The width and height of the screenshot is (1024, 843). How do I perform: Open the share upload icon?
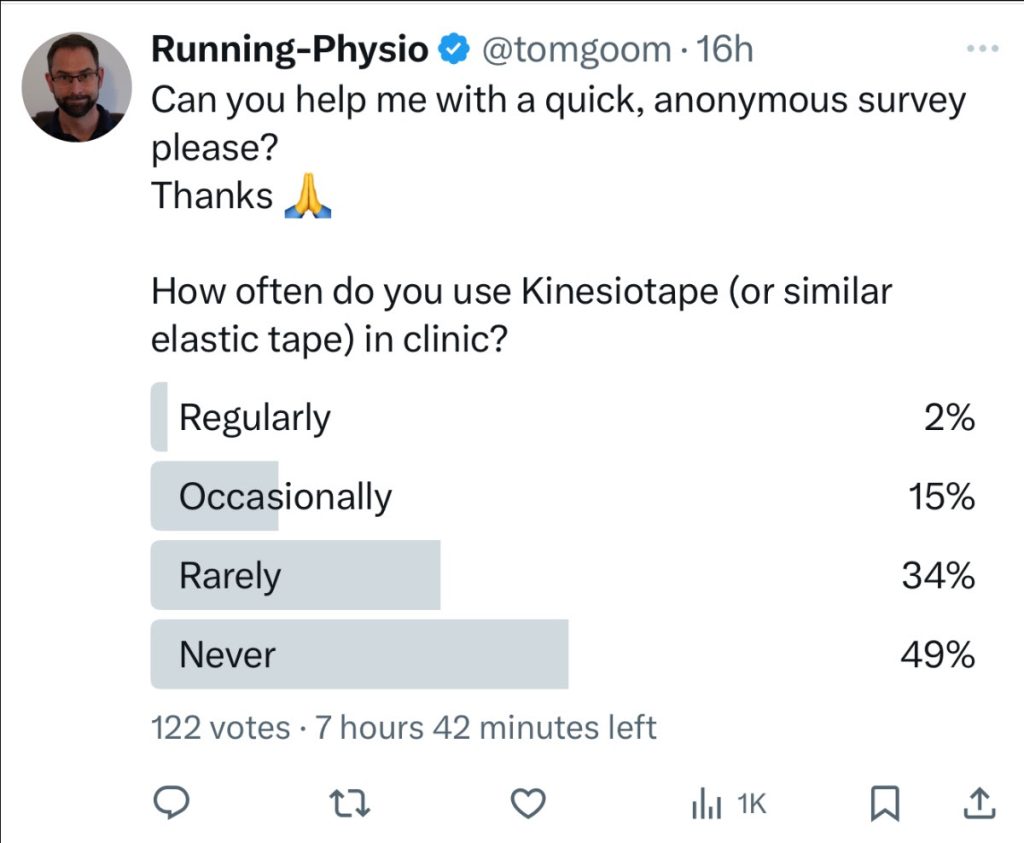pyautogui.click(x=980, y=803)
